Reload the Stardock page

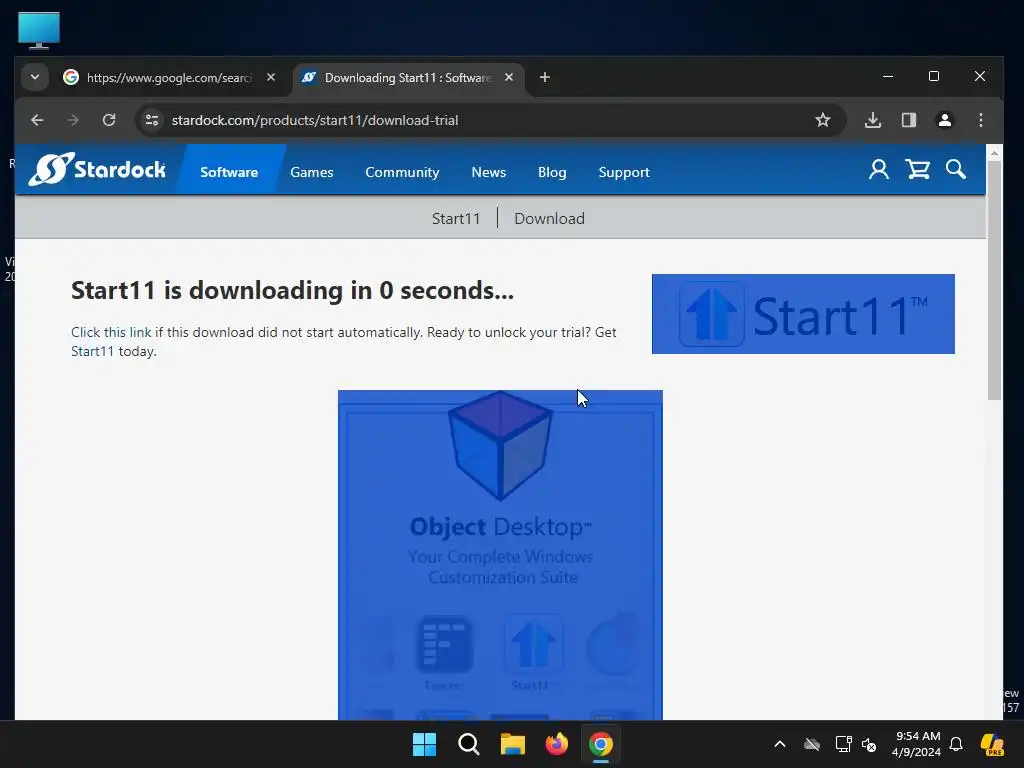[x=109, y=120]
